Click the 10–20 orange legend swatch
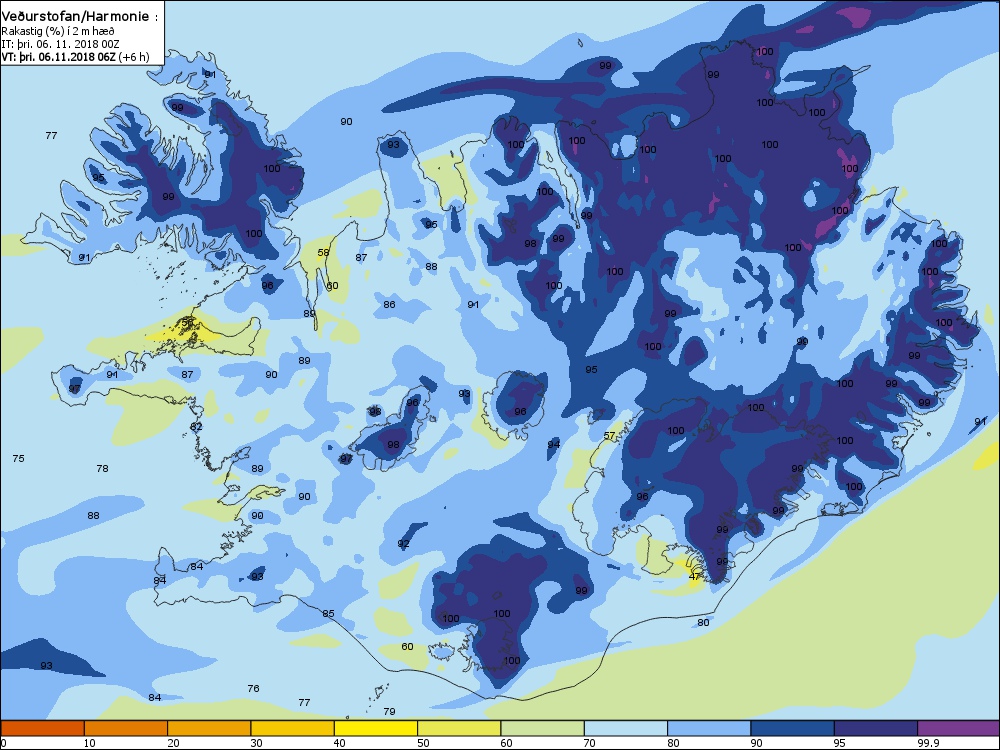The height and width of the screenshot is (750, 1000). tap(126, 728)
